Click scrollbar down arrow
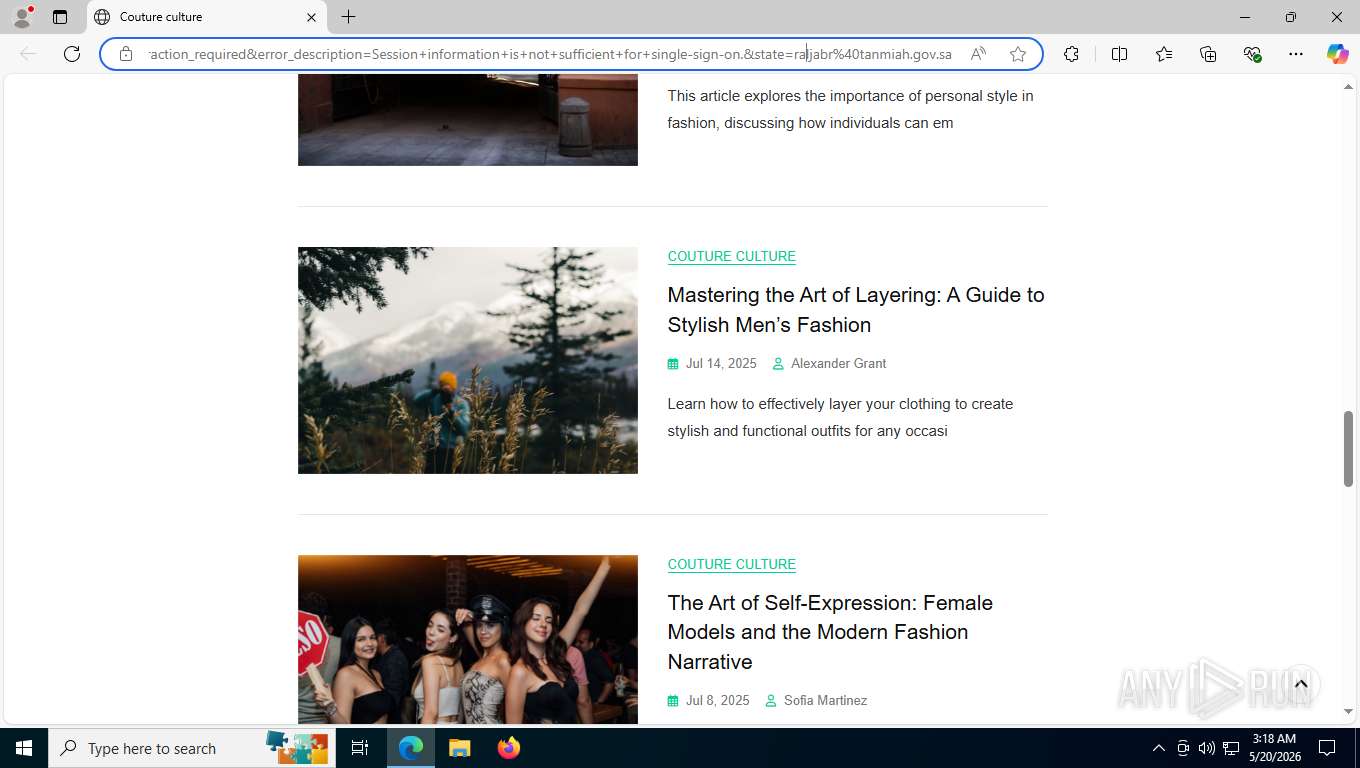1360x768 pixels. pos(1348,711)
